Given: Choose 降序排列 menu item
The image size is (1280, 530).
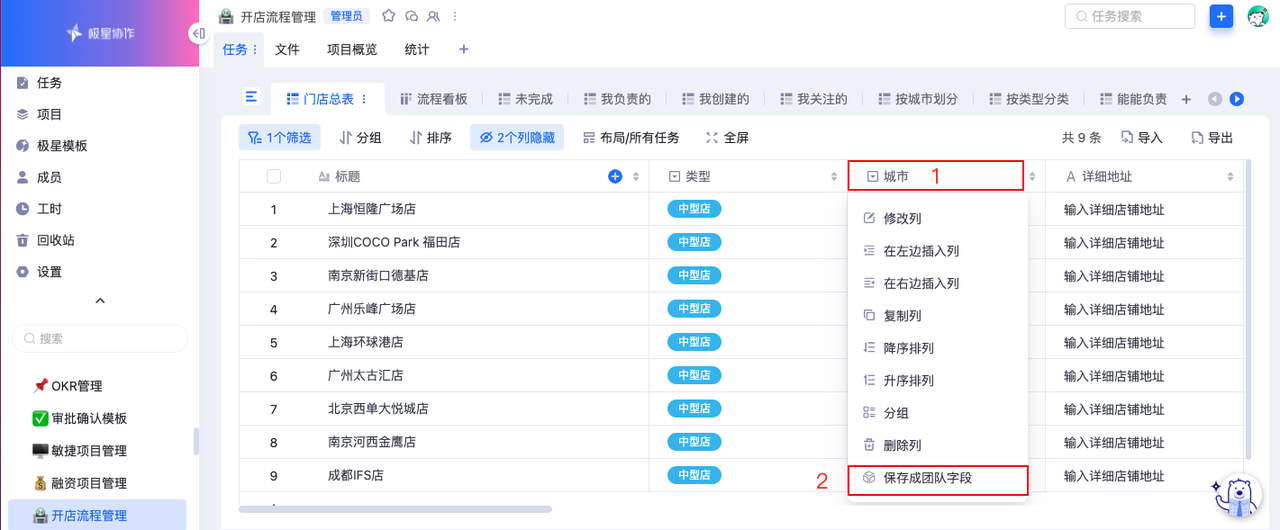Looking at the screenshot, I should 938,348.
